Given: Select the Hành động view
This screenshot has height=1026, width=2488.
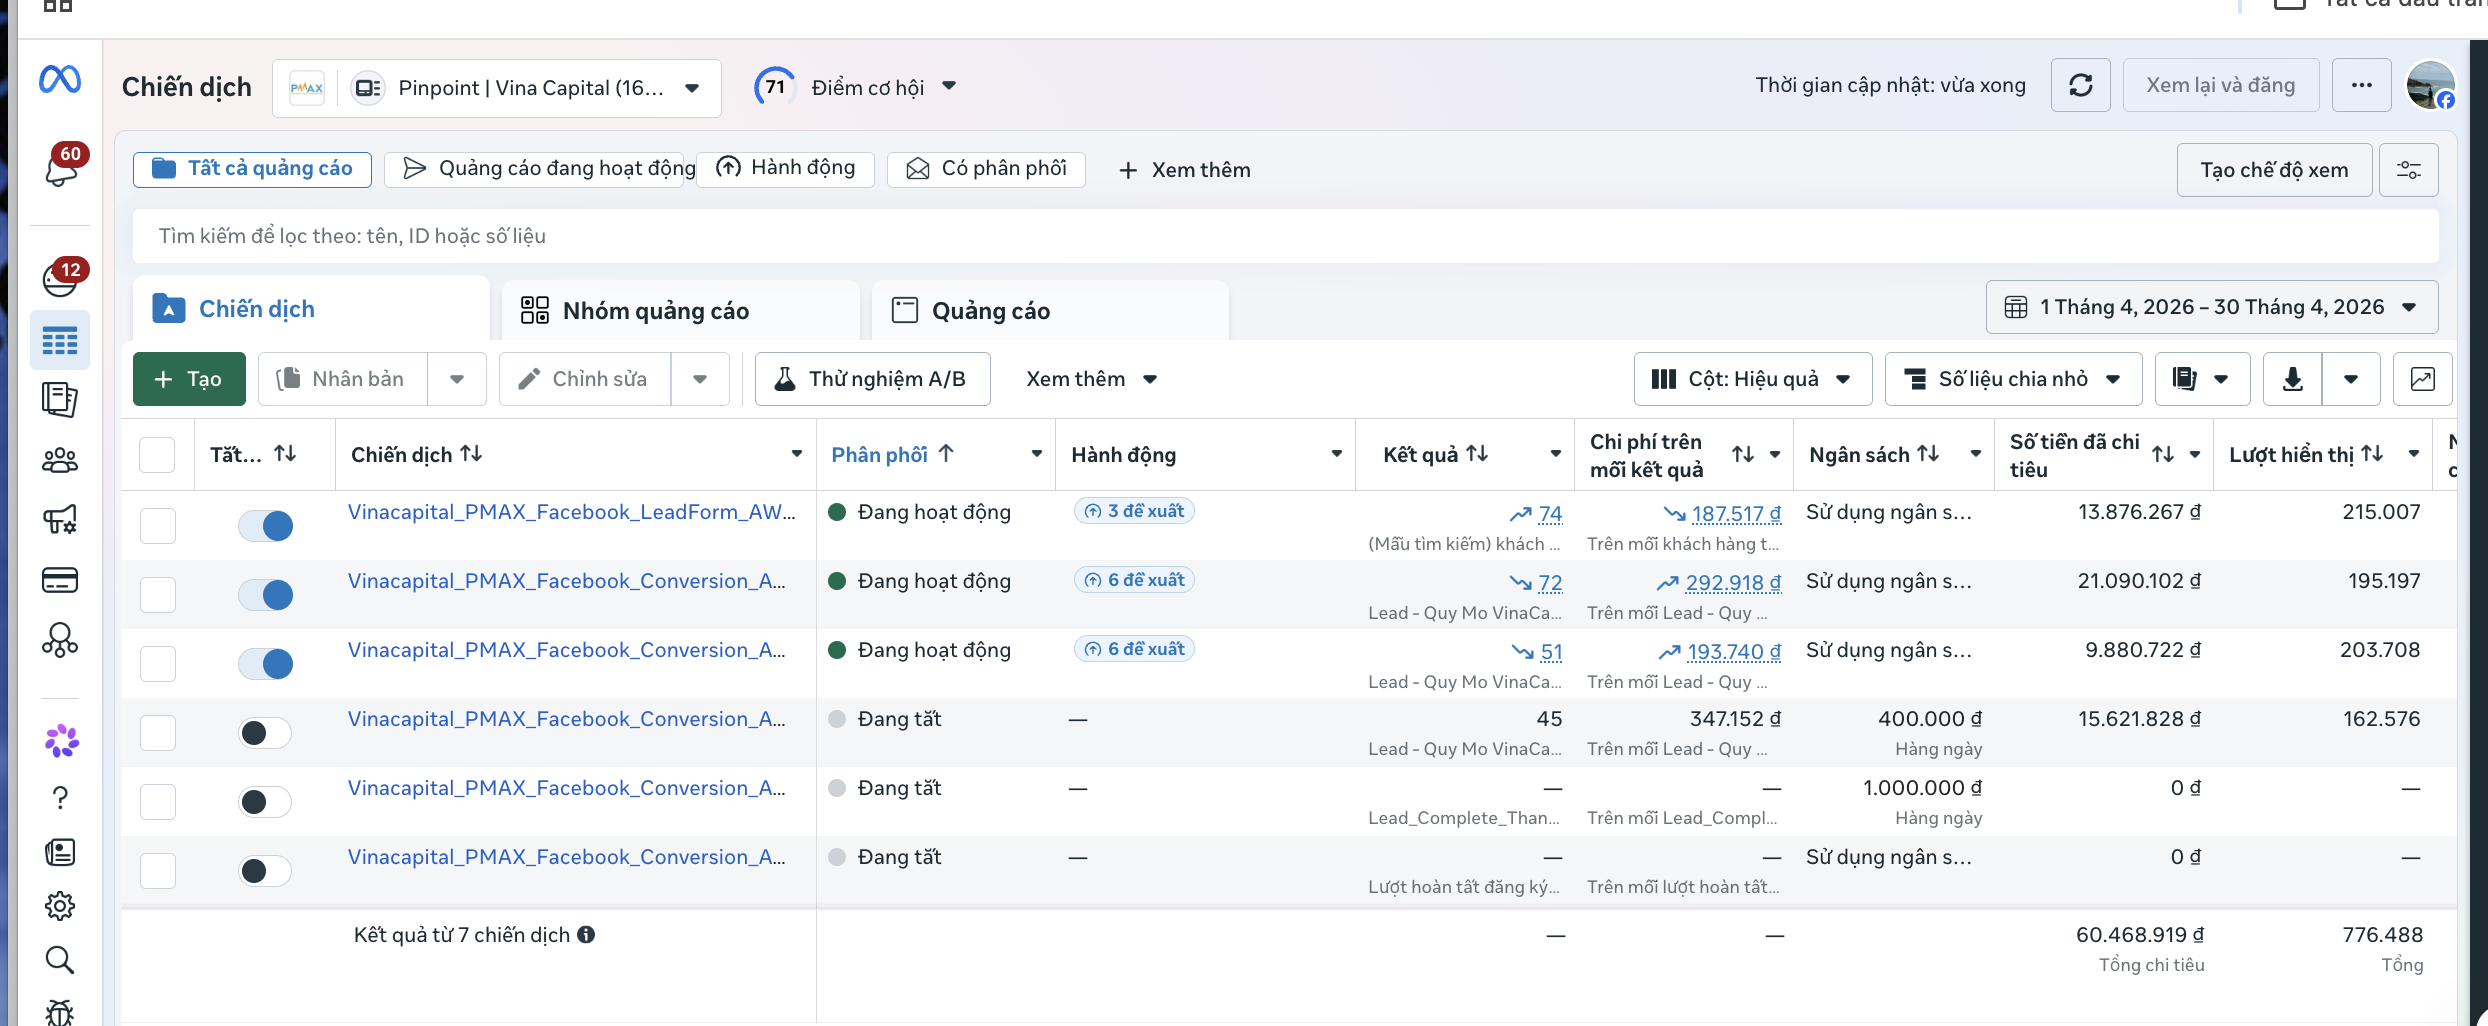Looking at the screenshot, I should 786,169.
